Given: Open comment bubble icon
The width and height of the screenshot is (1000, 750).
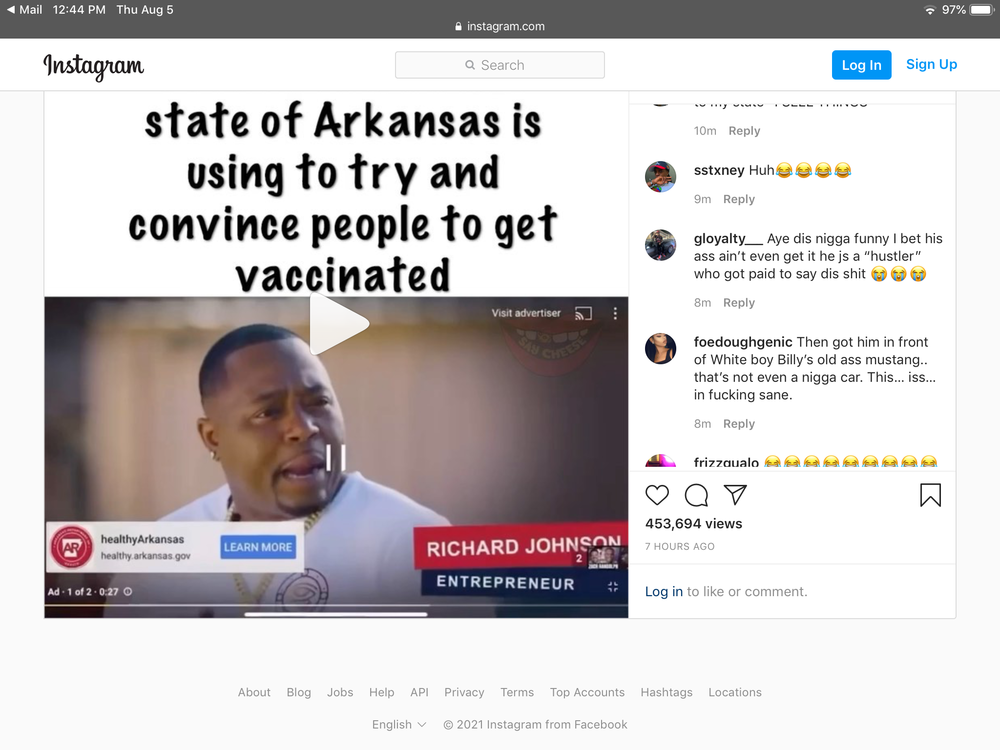Looking at the screenshot, I should coord(696,496).
